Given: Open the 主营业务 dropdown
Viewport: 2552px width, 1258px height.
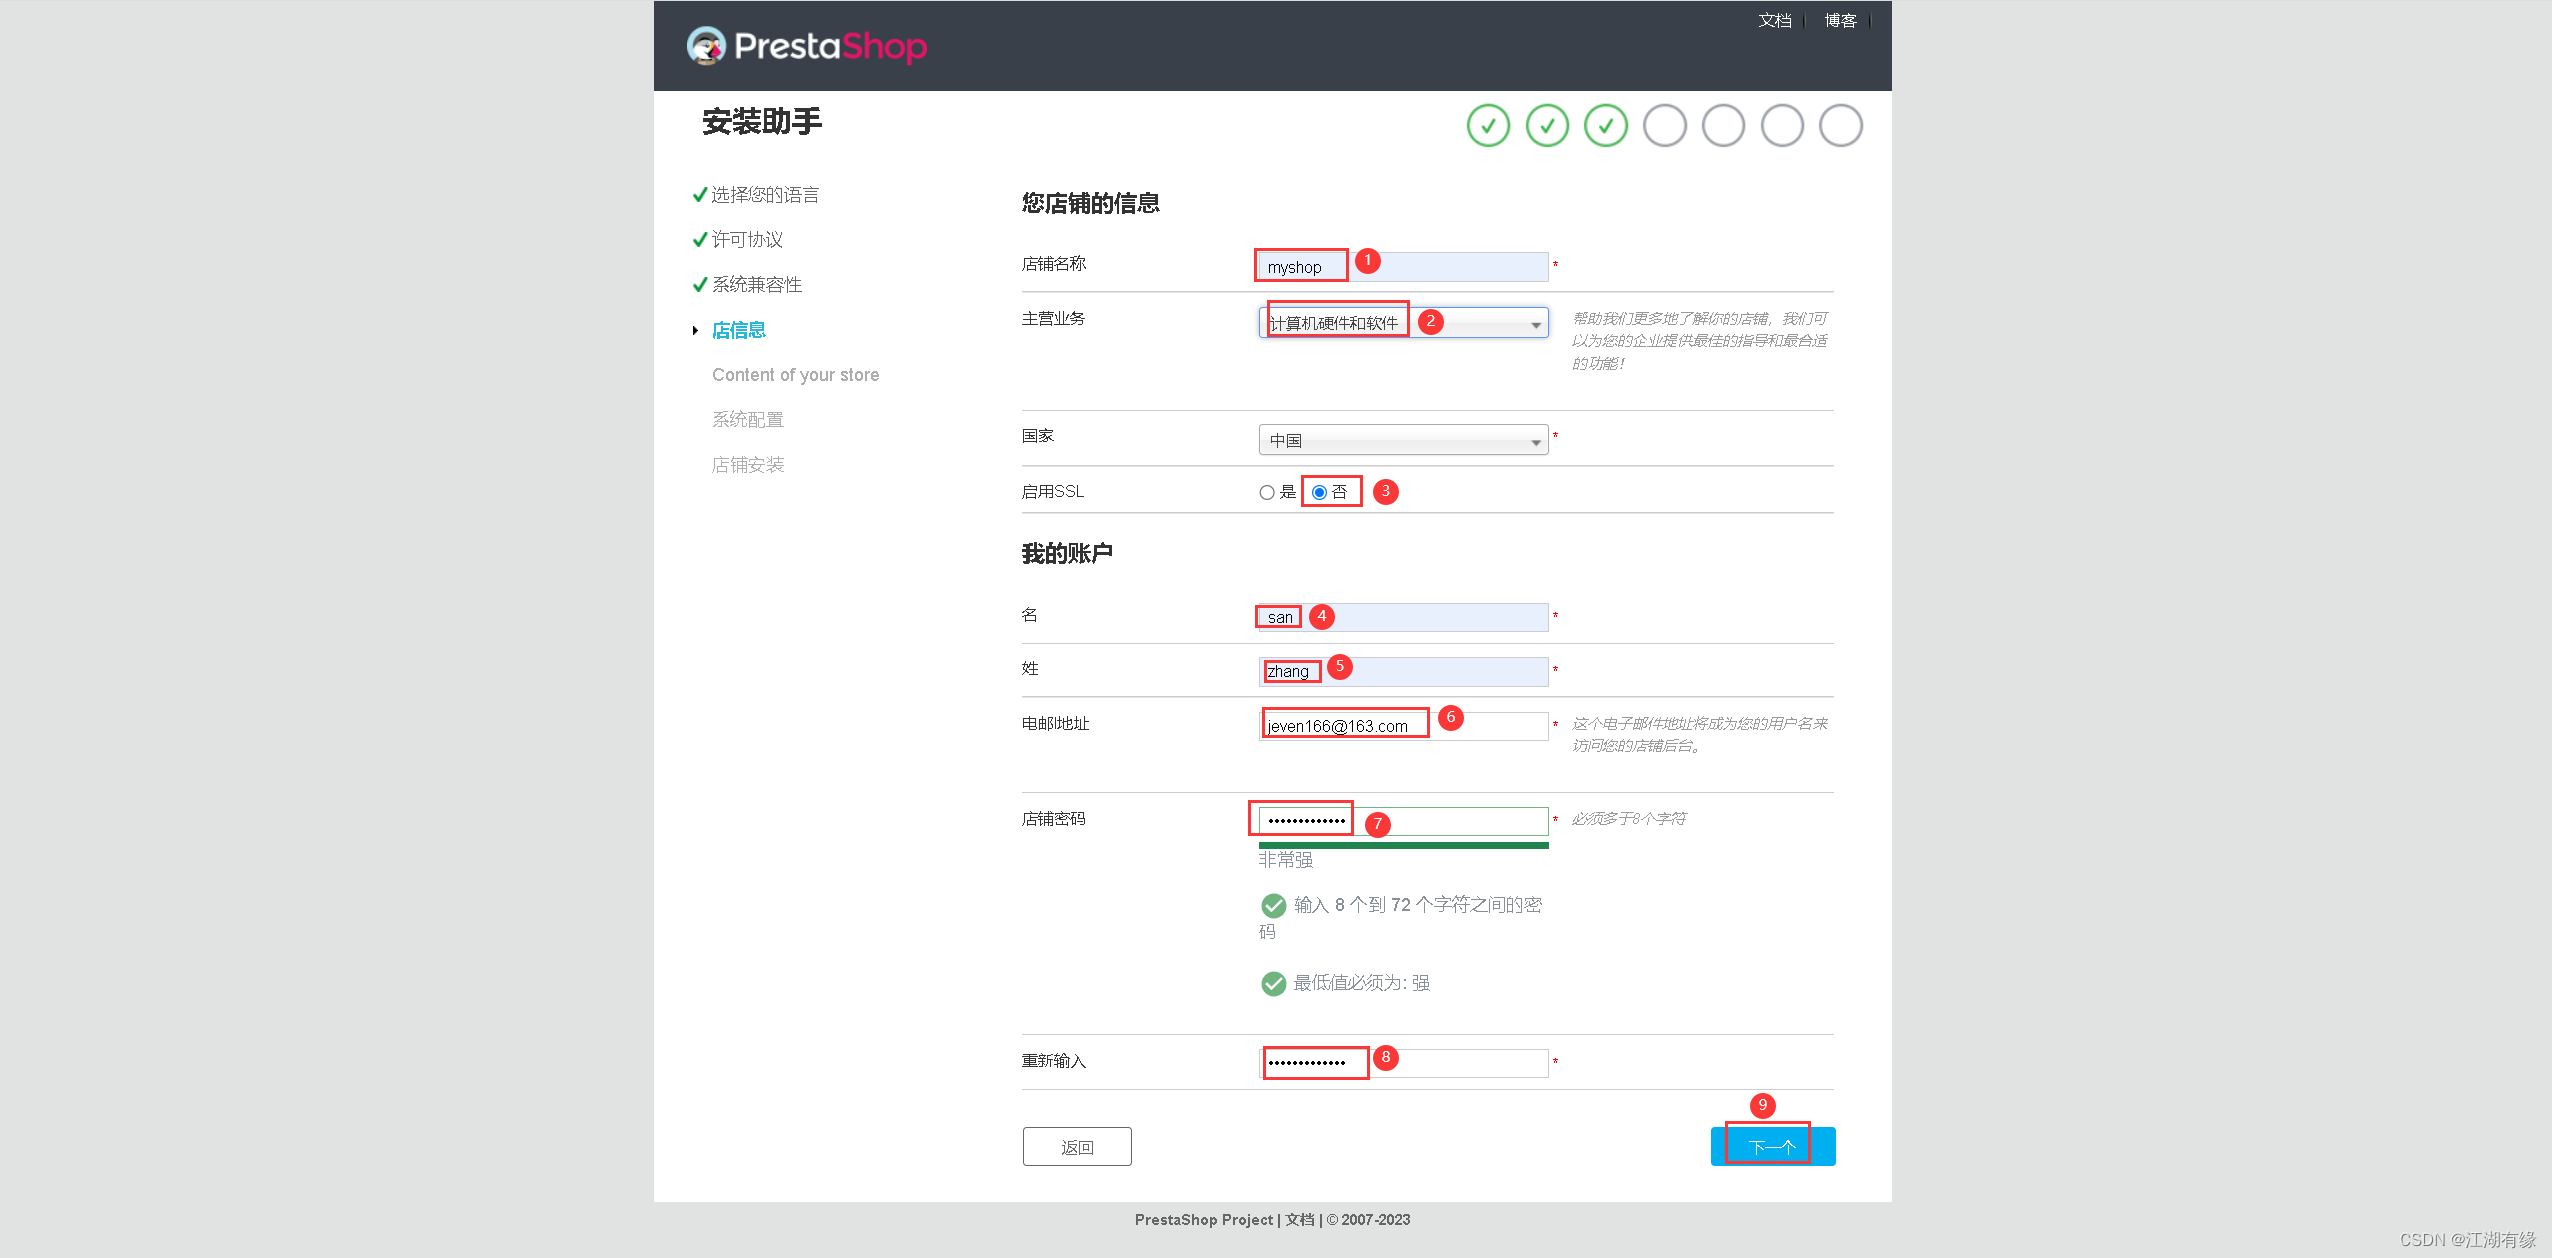Looking at the screenshot, I should [1403, 323].
